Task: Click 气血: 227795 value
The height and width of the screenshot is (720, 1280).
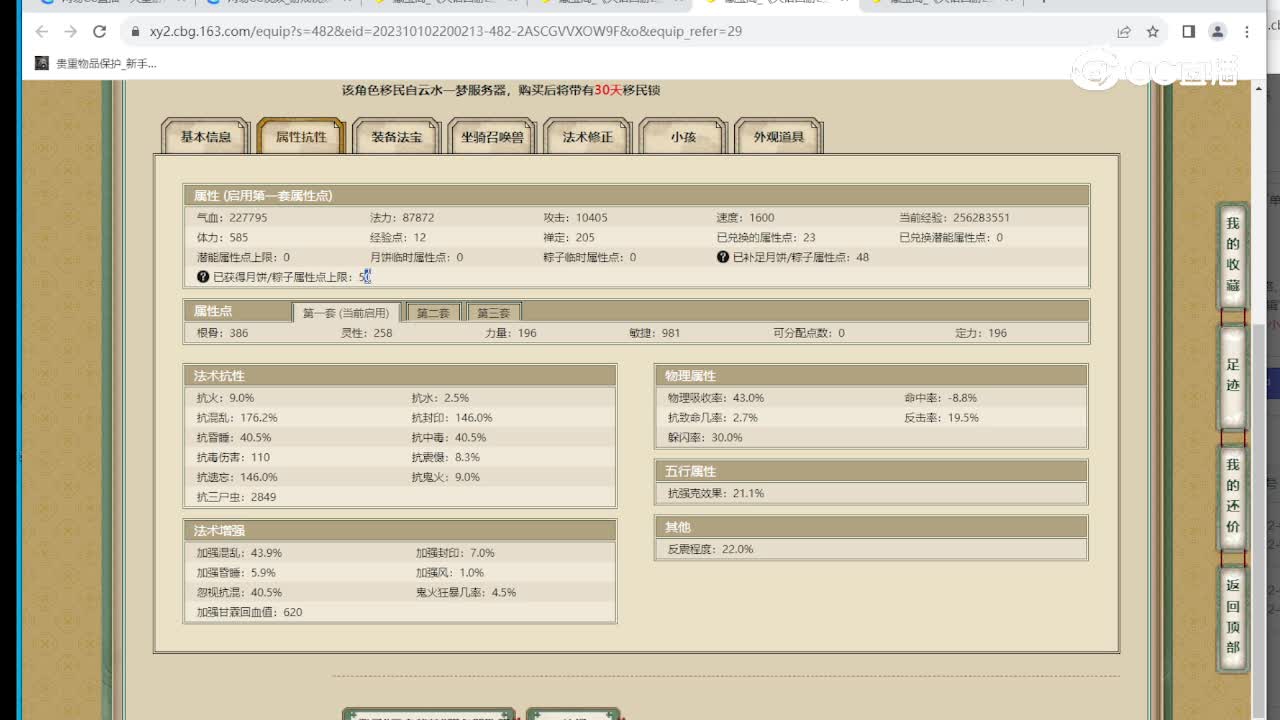Action: [x=232, y=217]
